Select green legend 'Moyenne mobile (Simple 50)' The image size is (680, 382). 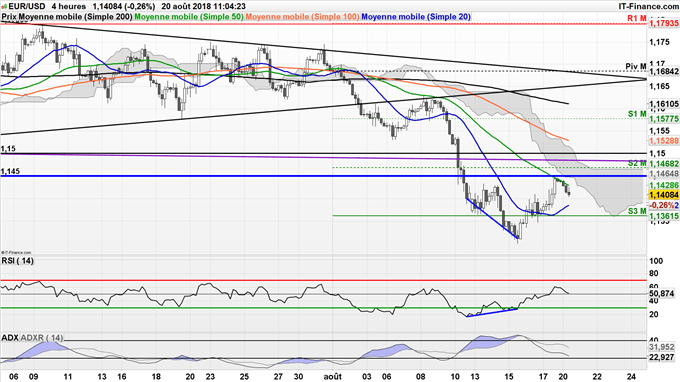[x=189, y=17]
